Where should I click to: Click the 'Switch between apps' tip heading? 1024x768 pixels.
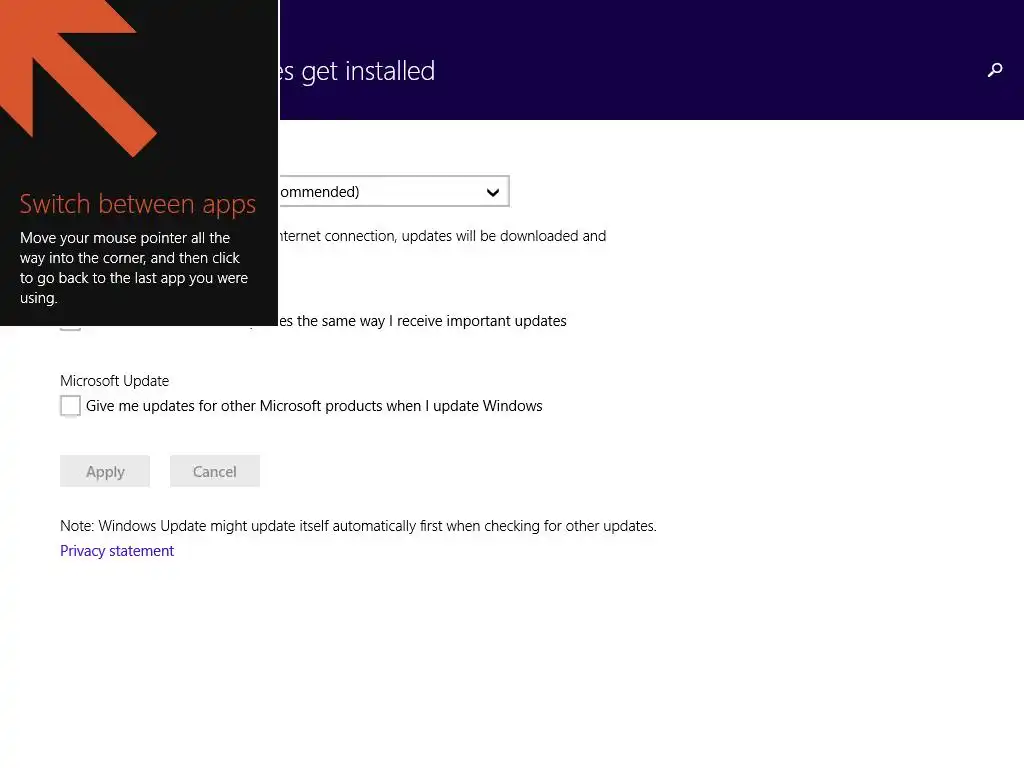tap(138, 204)
